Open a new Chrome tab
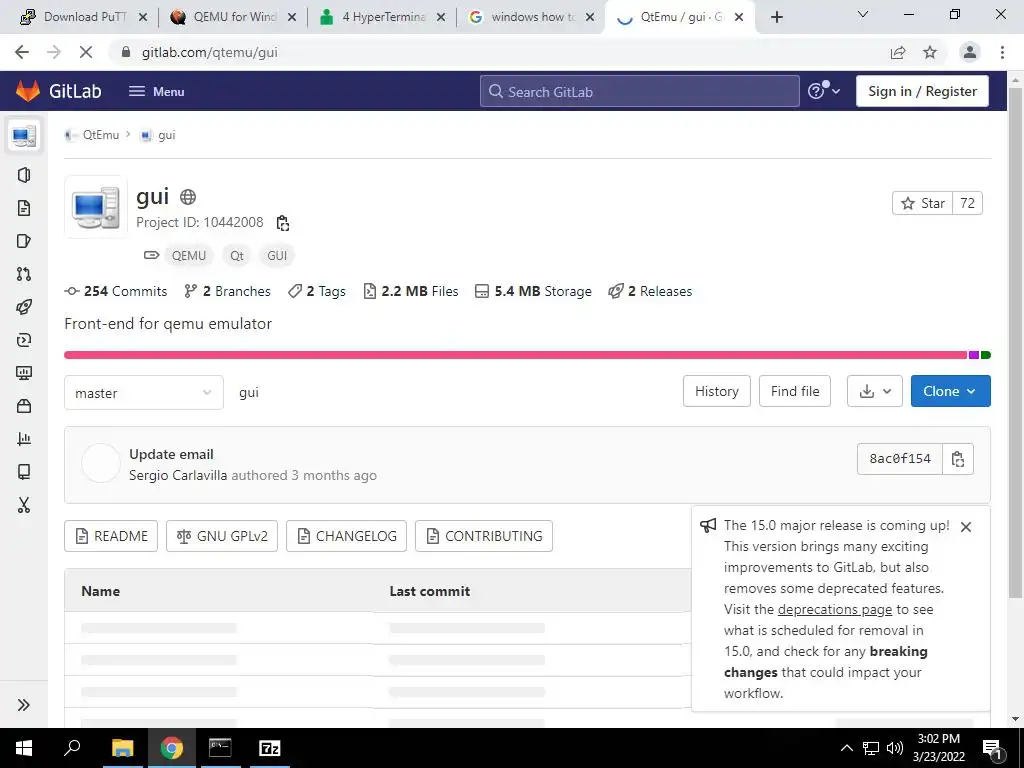 coord(776,17)
